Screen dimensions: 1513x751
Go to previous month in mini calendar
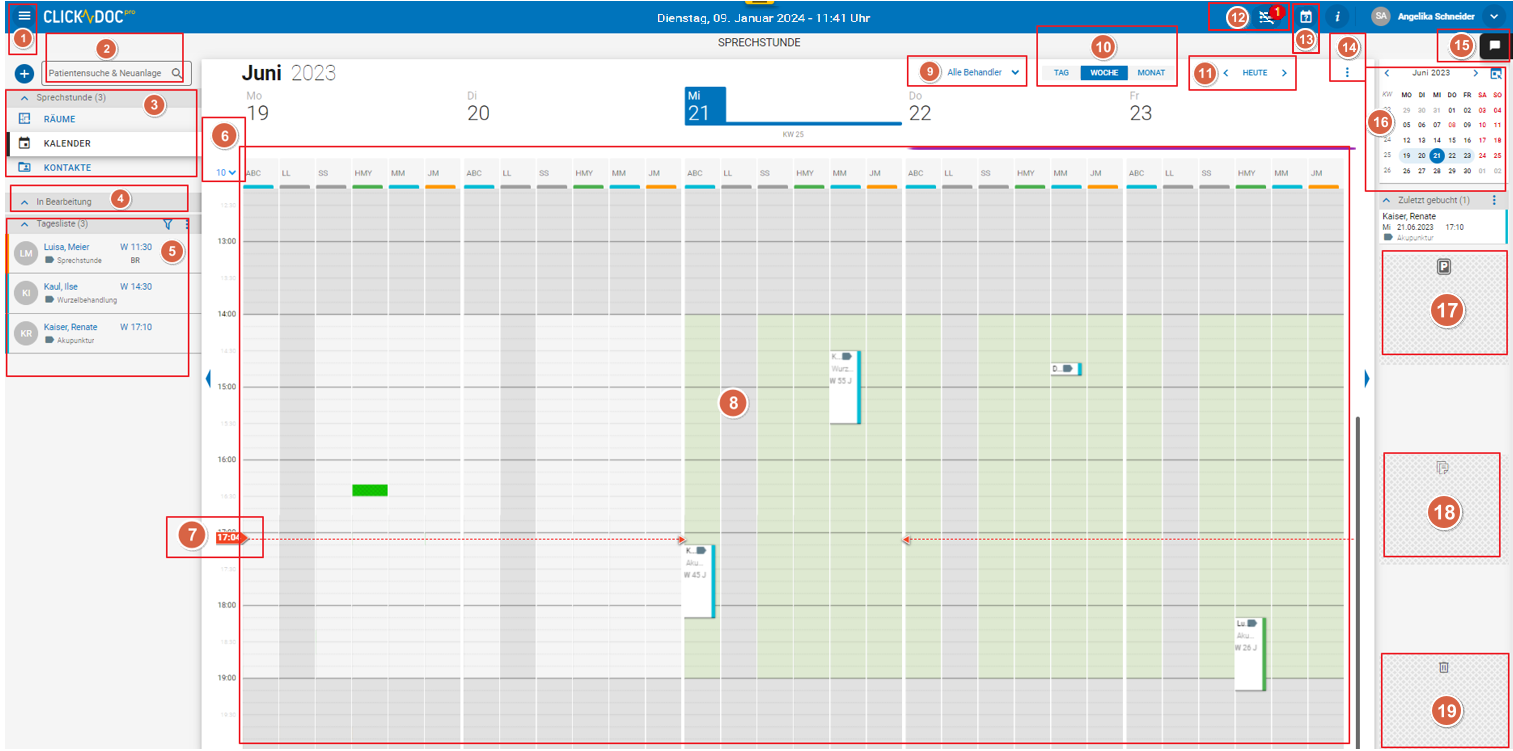point(1387,73)
